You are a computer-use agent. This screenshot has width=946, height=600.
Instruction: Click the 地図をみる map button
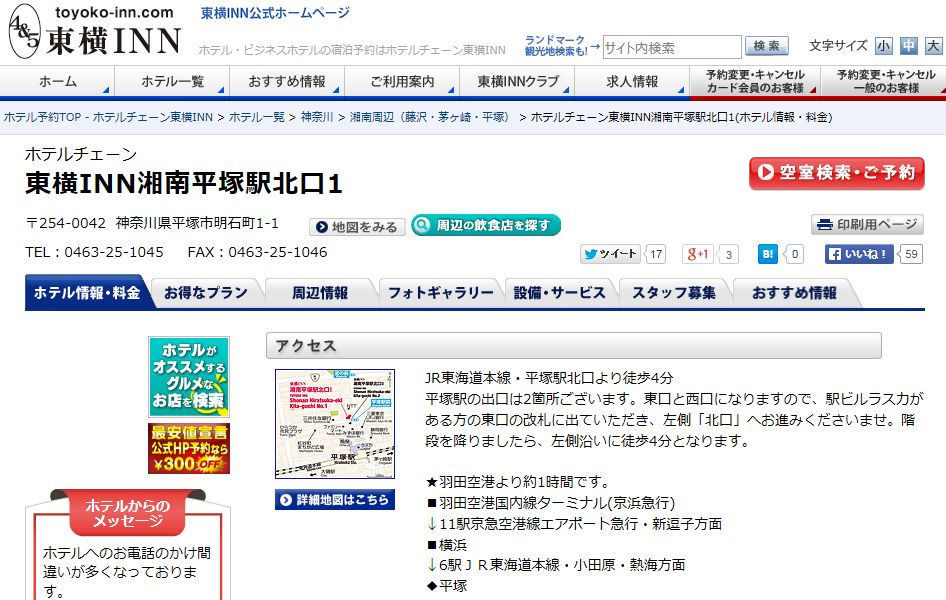(357, 227)
